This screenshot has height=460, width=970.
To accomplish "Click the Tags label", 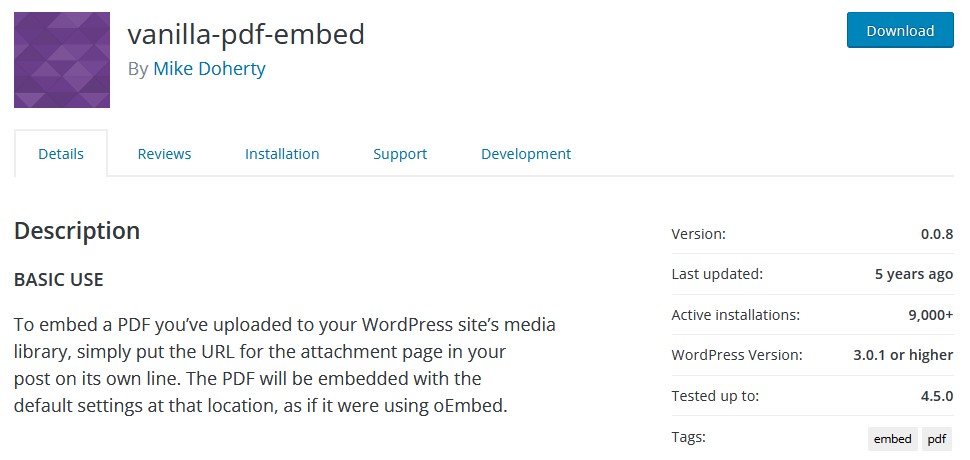I will coord(689,438).
